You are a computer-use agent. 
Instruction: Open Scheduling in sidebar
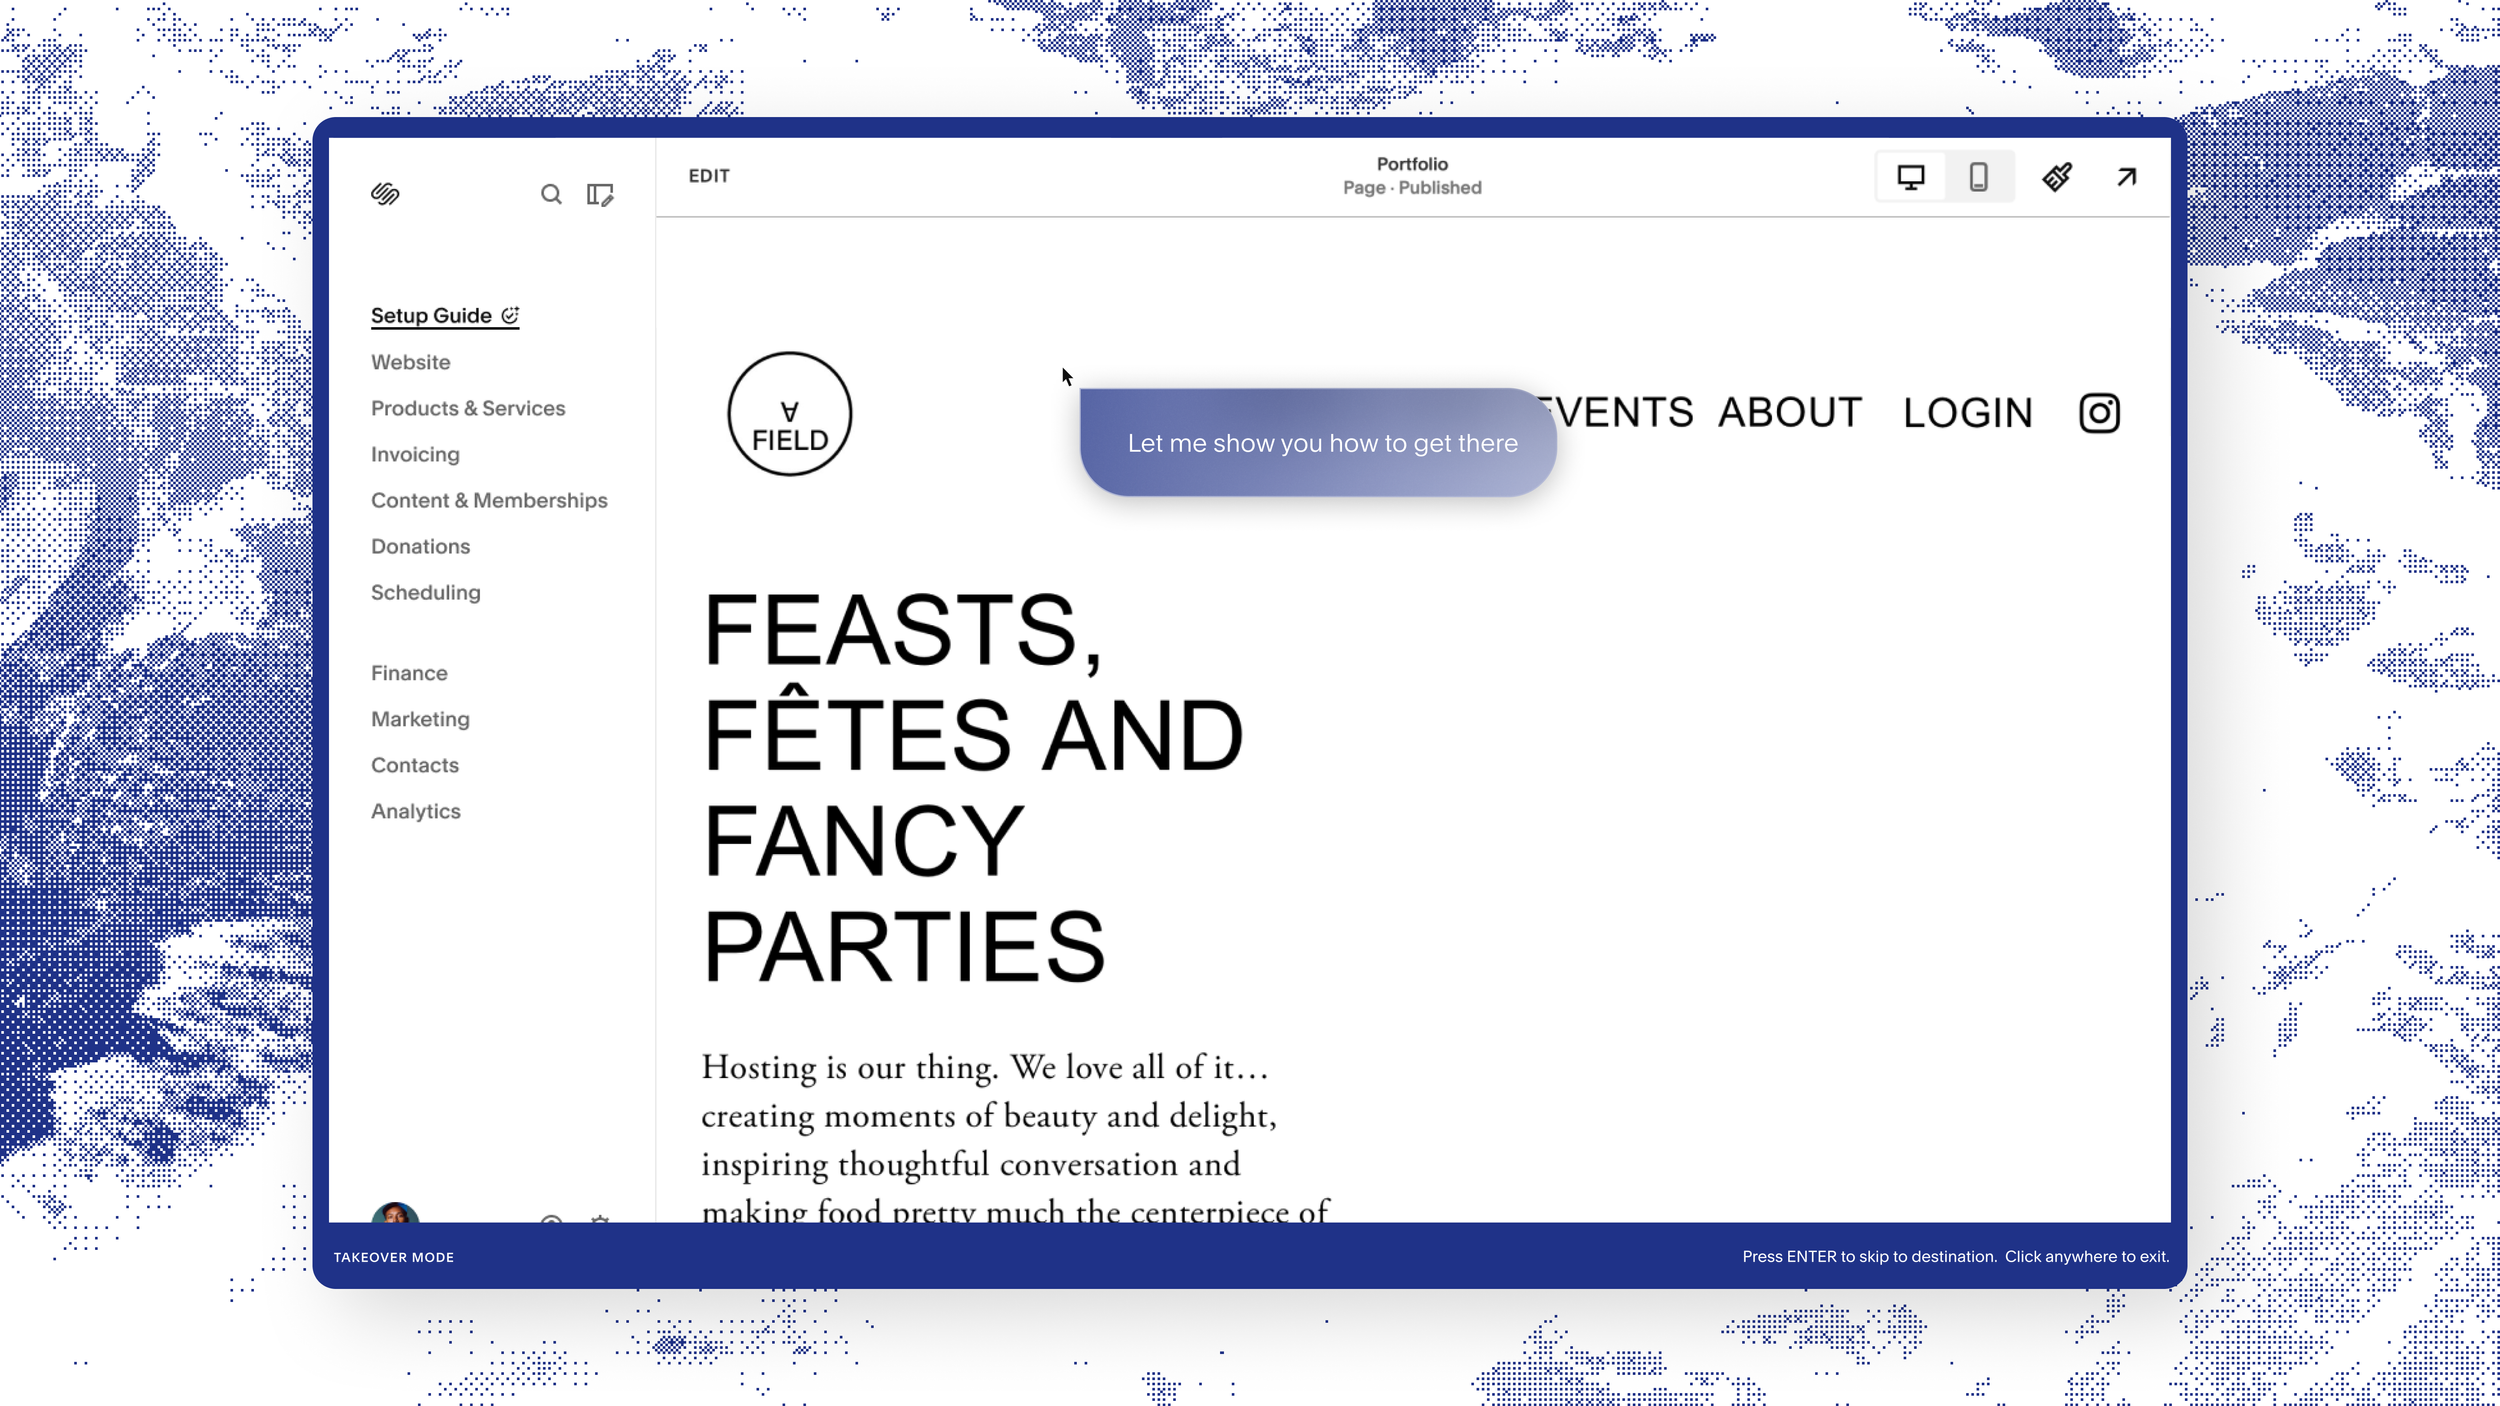426,592
